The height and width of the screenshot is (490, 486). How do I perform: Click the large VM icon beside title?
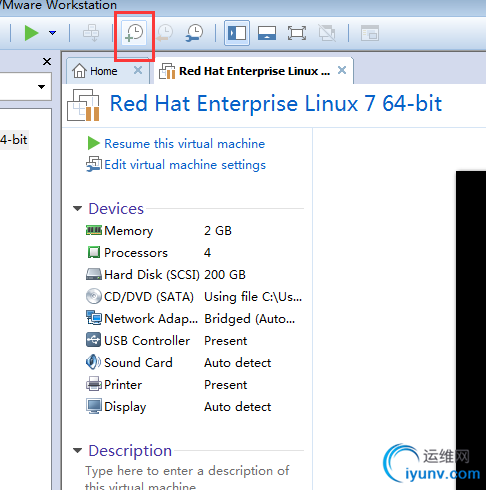[x=83, y=105]
